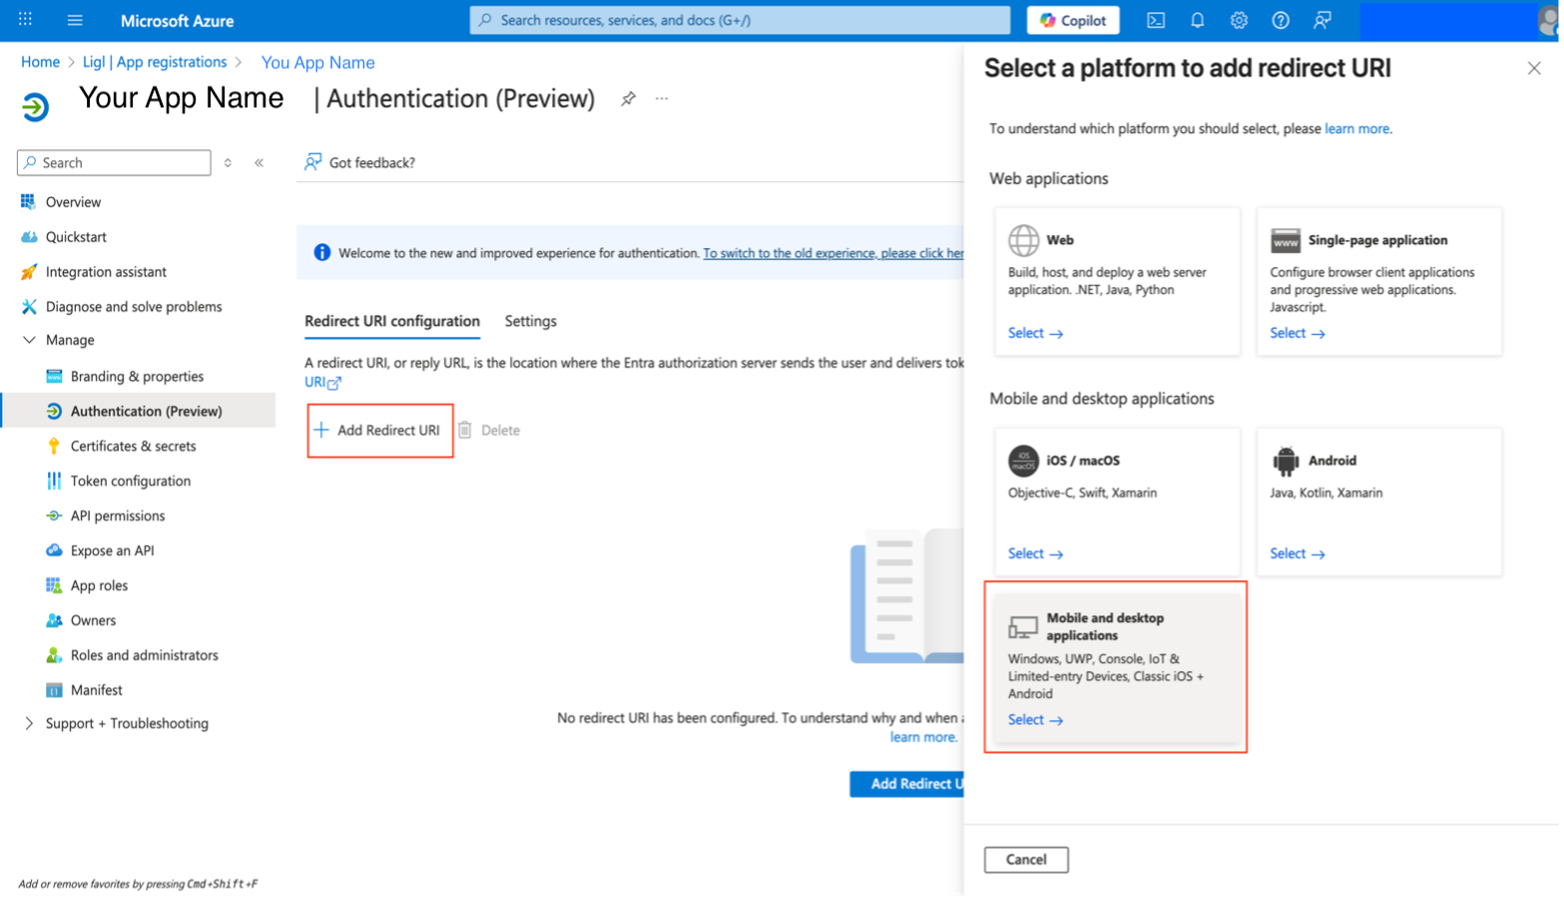Image resolution: width=1564 pixels, height=901 pixels.
Task: Click the Overview icon in sidebar
Action: [28, 202]
